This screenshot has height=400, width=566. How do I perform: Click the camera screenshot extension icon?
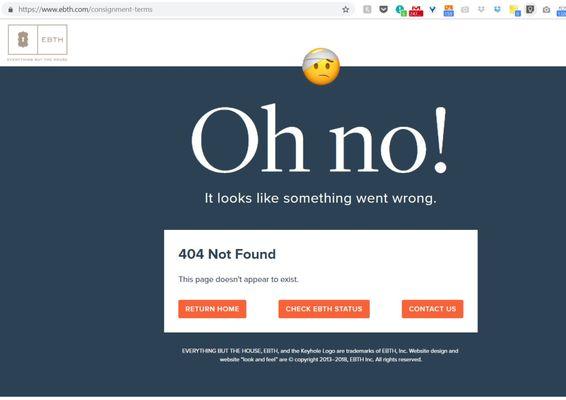[547, 10]
